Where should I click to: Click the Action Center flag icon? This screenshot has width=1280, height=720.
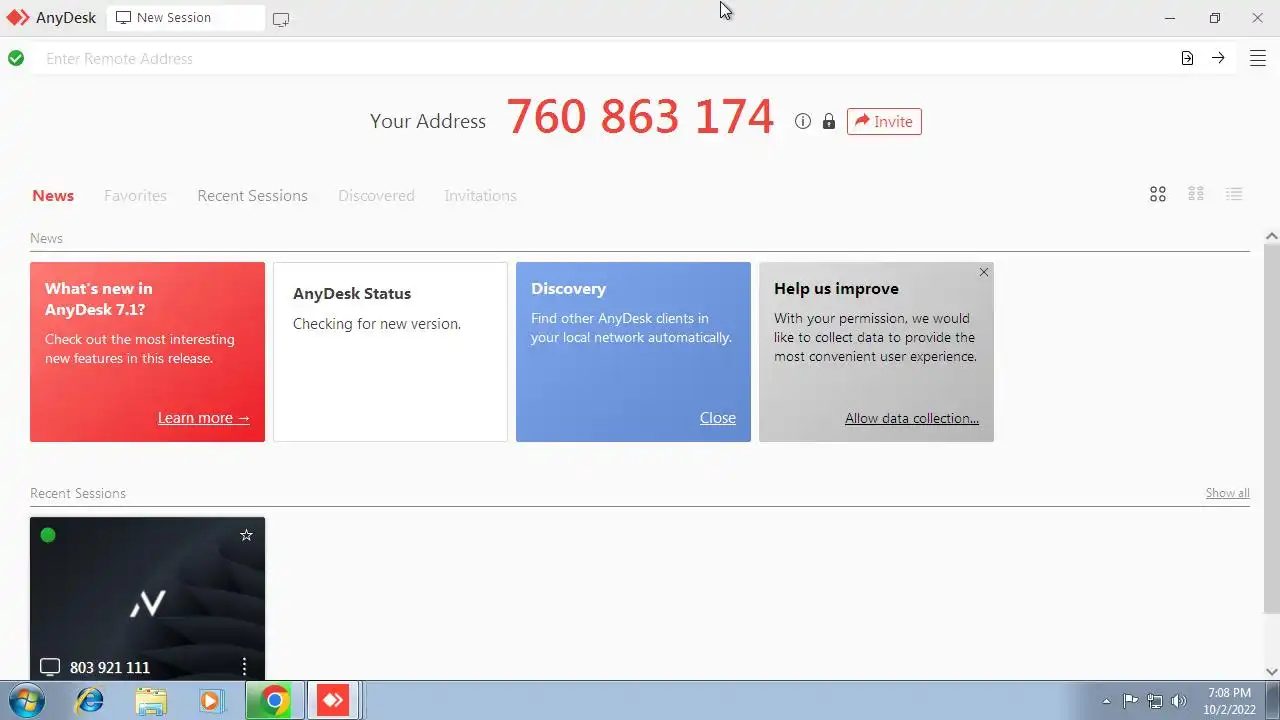[x=1130, y=701]
